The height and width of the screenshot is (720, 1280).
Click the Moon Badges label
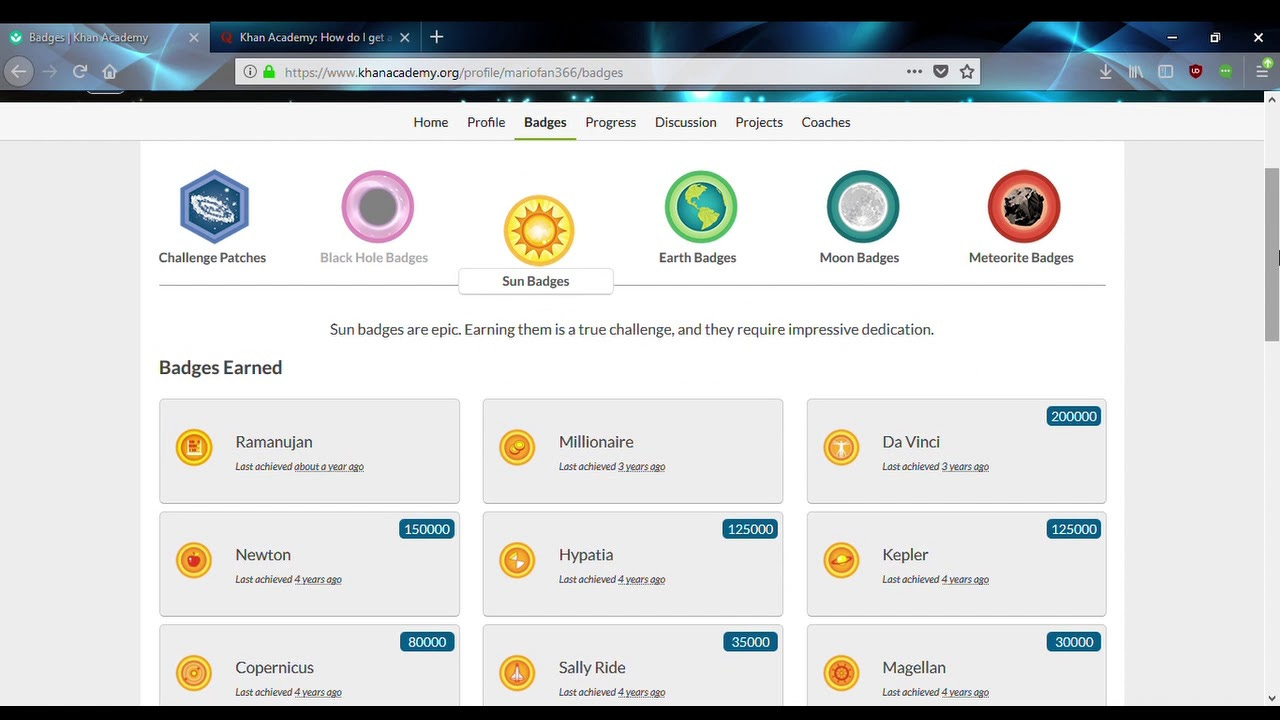click(x=859, y=258)
